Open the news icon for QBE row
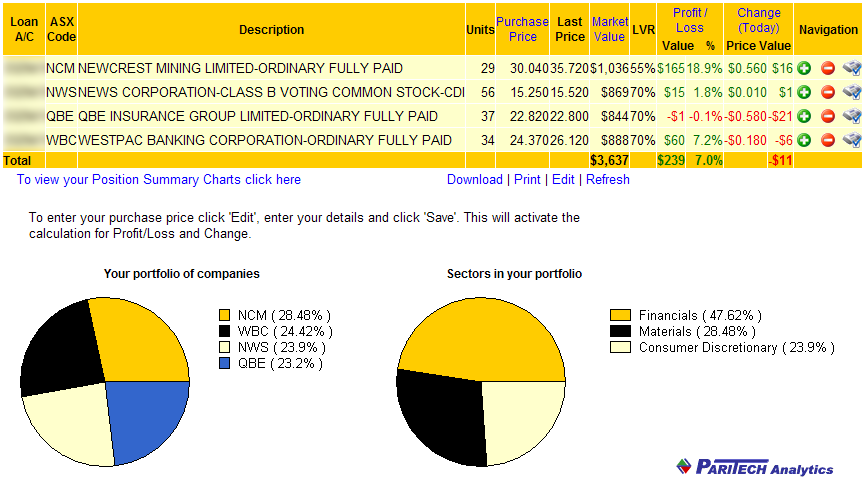The height and width of the screenshot is (481, 865). 851,116
